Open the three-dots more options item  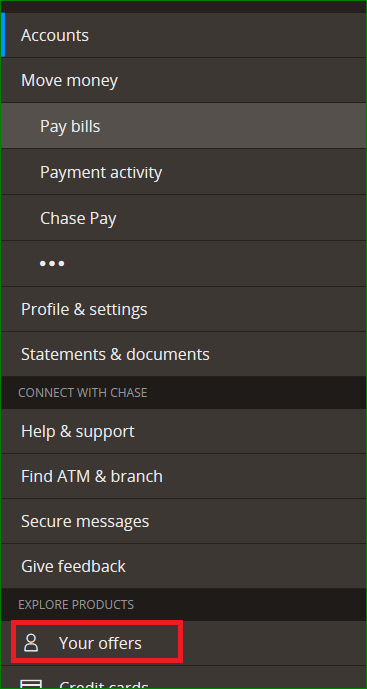click(x=52, y=264)
